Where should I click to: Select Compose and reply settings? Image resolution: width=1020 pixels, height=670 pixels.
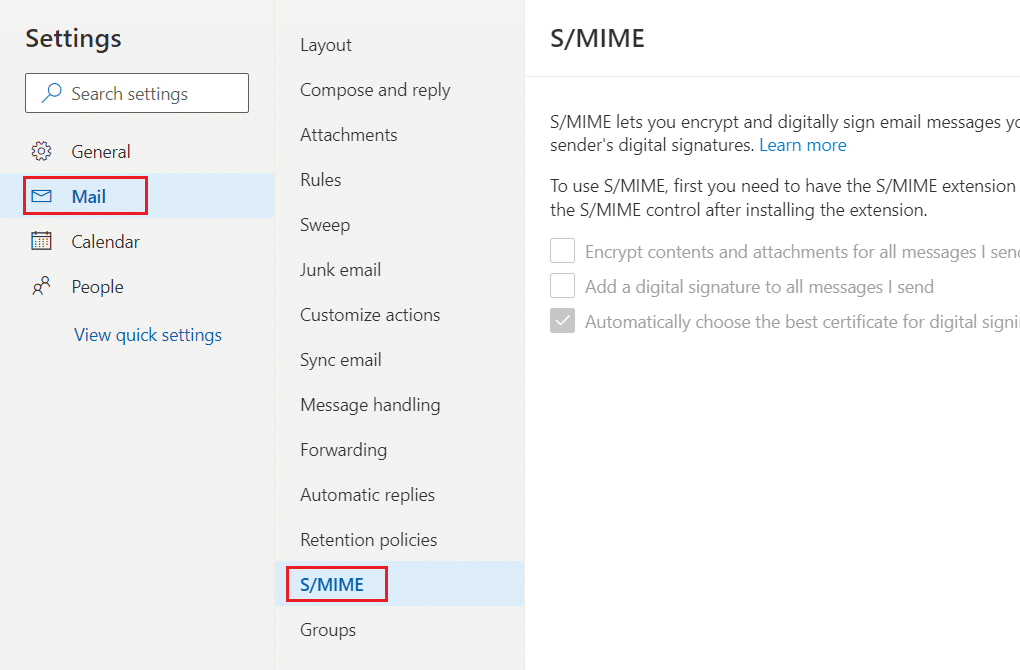coord(375,90)
